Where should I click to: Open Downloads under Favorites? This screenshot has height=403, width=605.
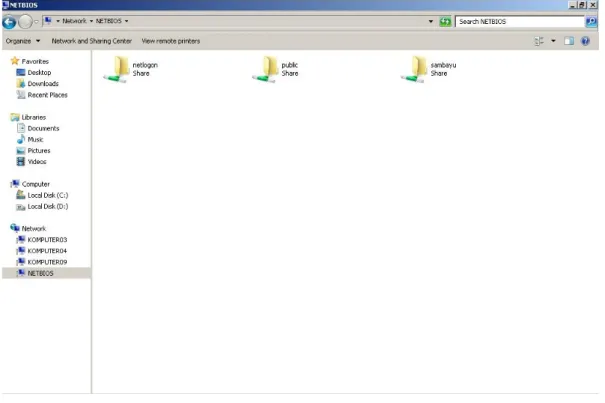tap(43, 84)
